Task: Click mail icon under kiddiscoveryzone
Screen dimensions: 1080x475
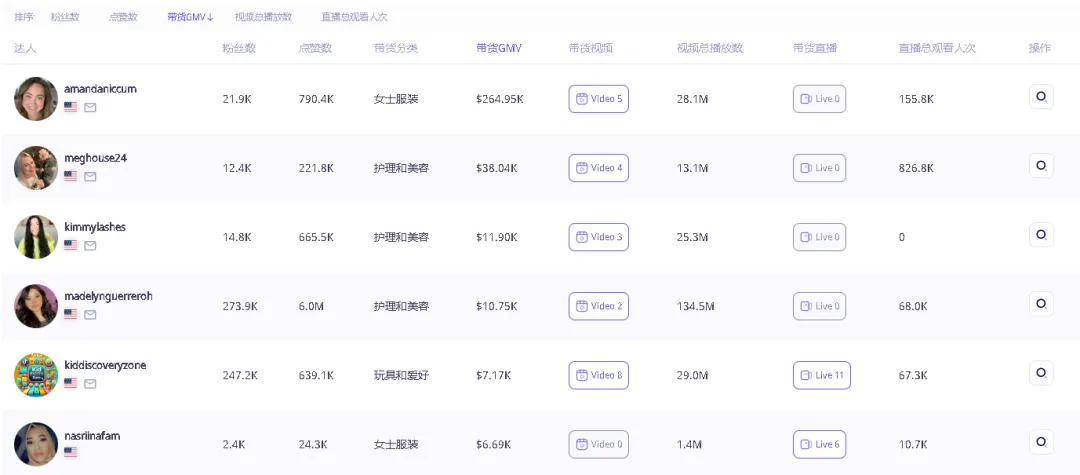Action: click(x=90, y=383)
